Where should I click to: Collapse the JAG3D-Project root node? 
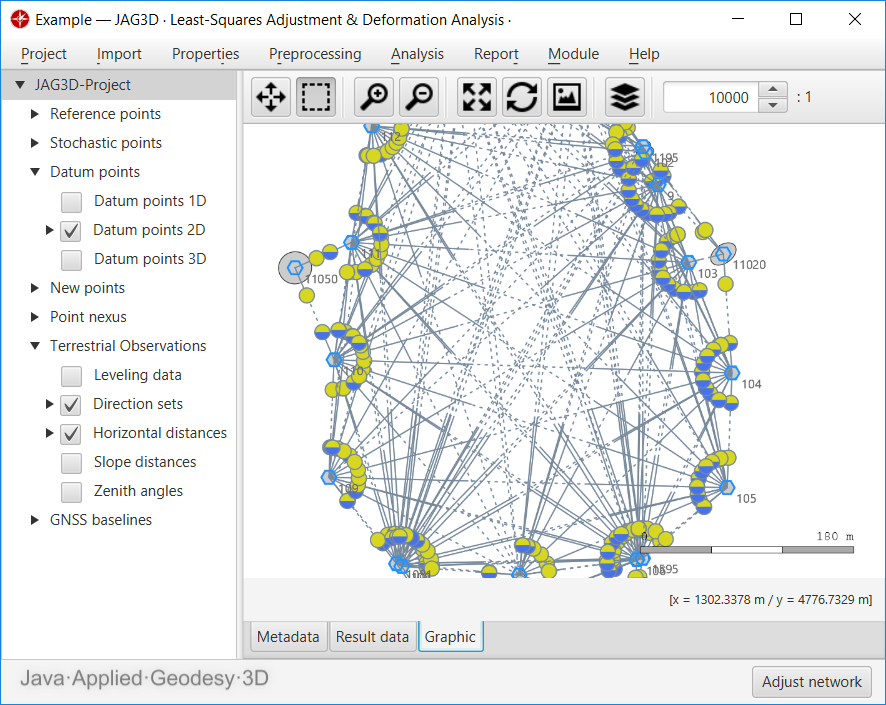point(20,85)
